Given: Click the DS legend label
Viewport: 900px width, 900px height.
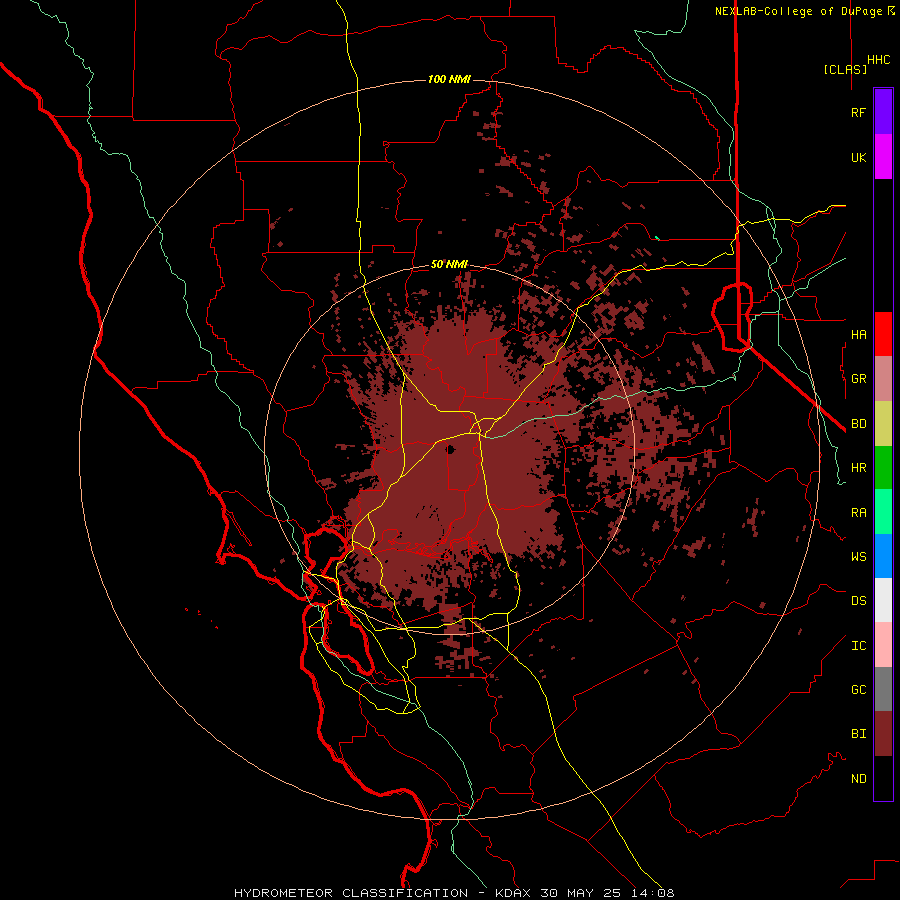Looking at the screenshot, I should click(x=858, y=600).
